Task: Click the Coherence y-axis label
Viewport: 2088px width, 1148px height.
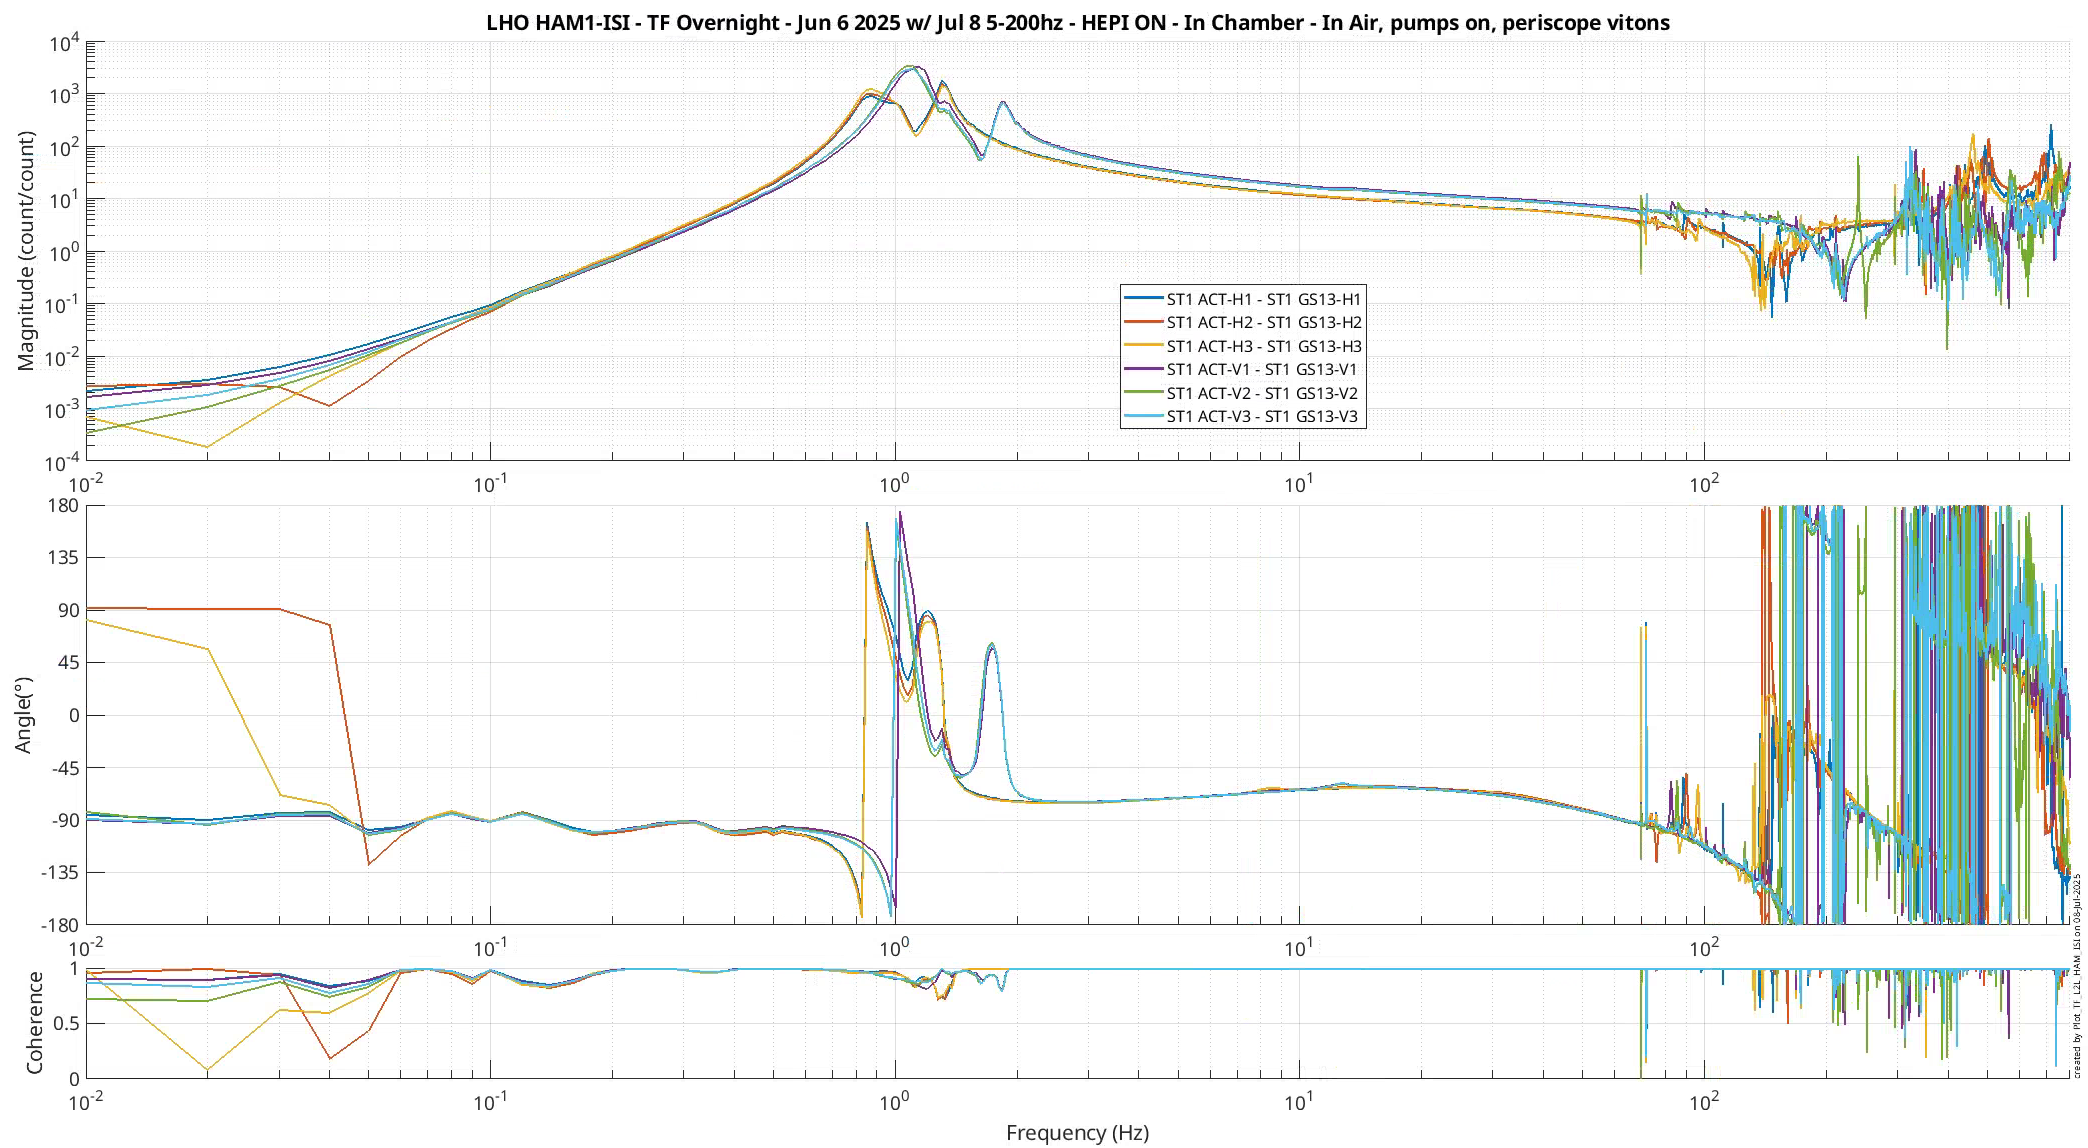Action: [35, 1022]
